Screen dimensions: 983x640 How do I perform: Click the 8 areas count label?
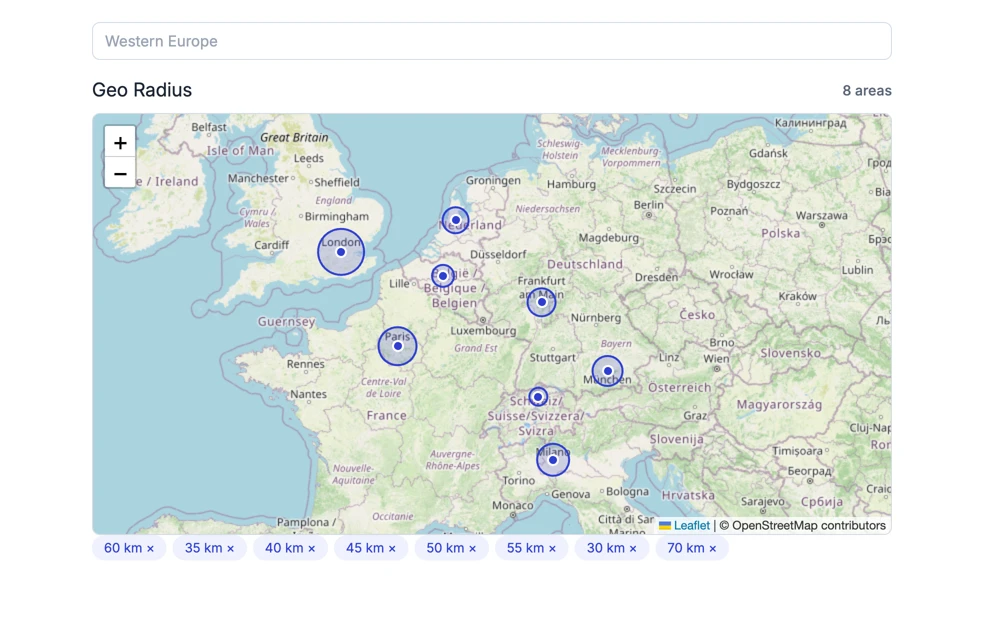pyautogui.click(x=866, y=91)
